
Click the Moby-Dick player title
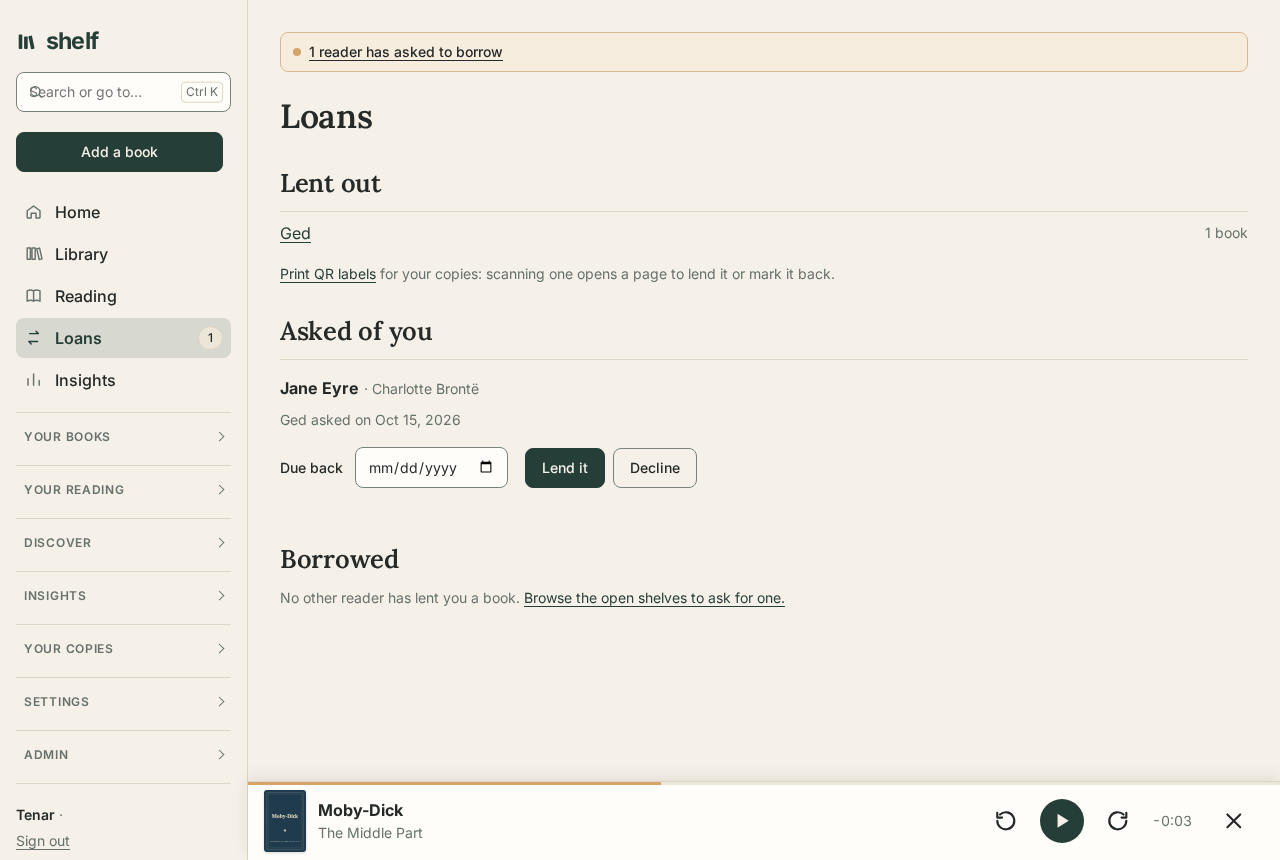(360, 810)
